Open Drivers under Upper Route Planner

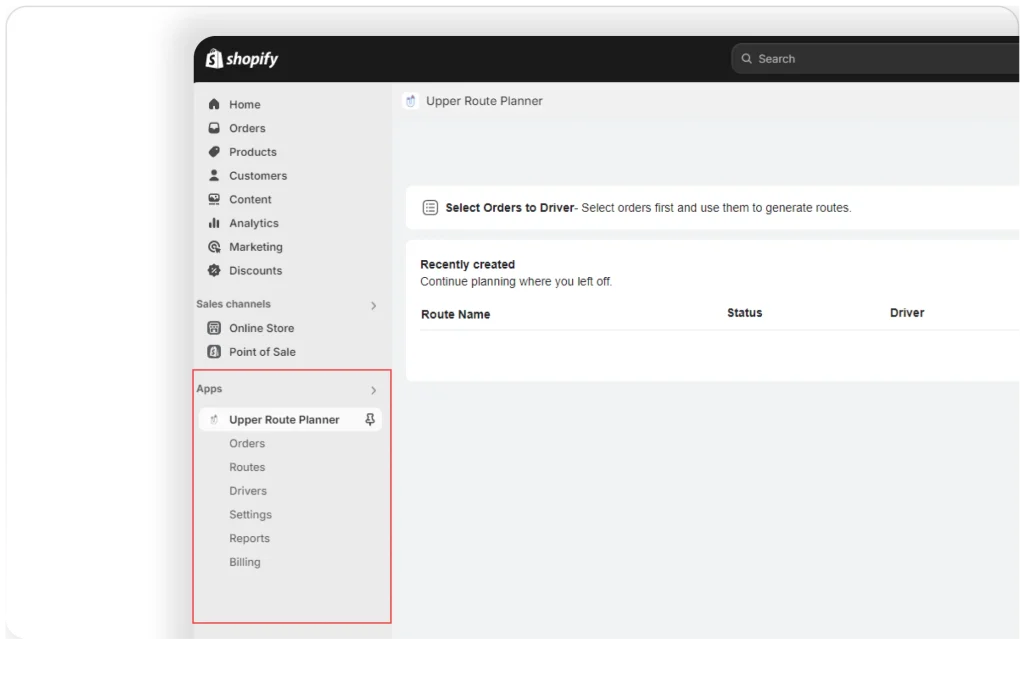coord(248,491)
